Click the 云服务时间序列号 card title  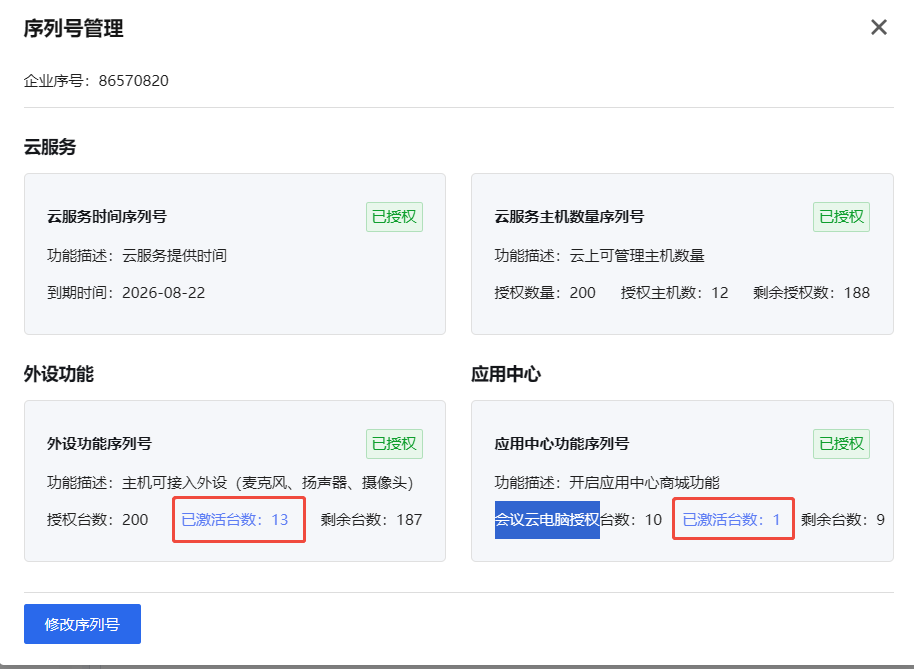pyautogui.click(x=107, y=216)
